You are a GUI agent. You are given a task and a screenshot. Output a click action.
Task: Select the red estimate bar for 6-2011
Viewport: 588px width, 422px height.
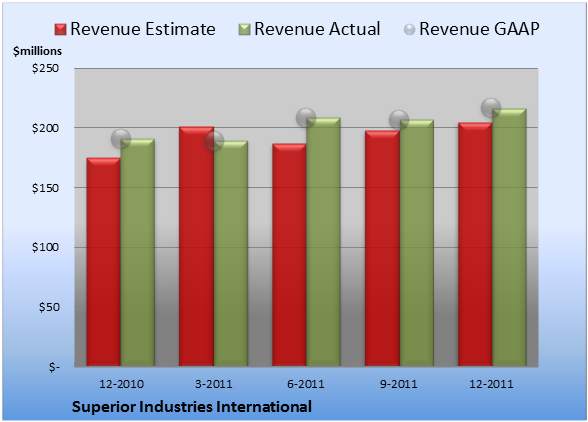289,255
